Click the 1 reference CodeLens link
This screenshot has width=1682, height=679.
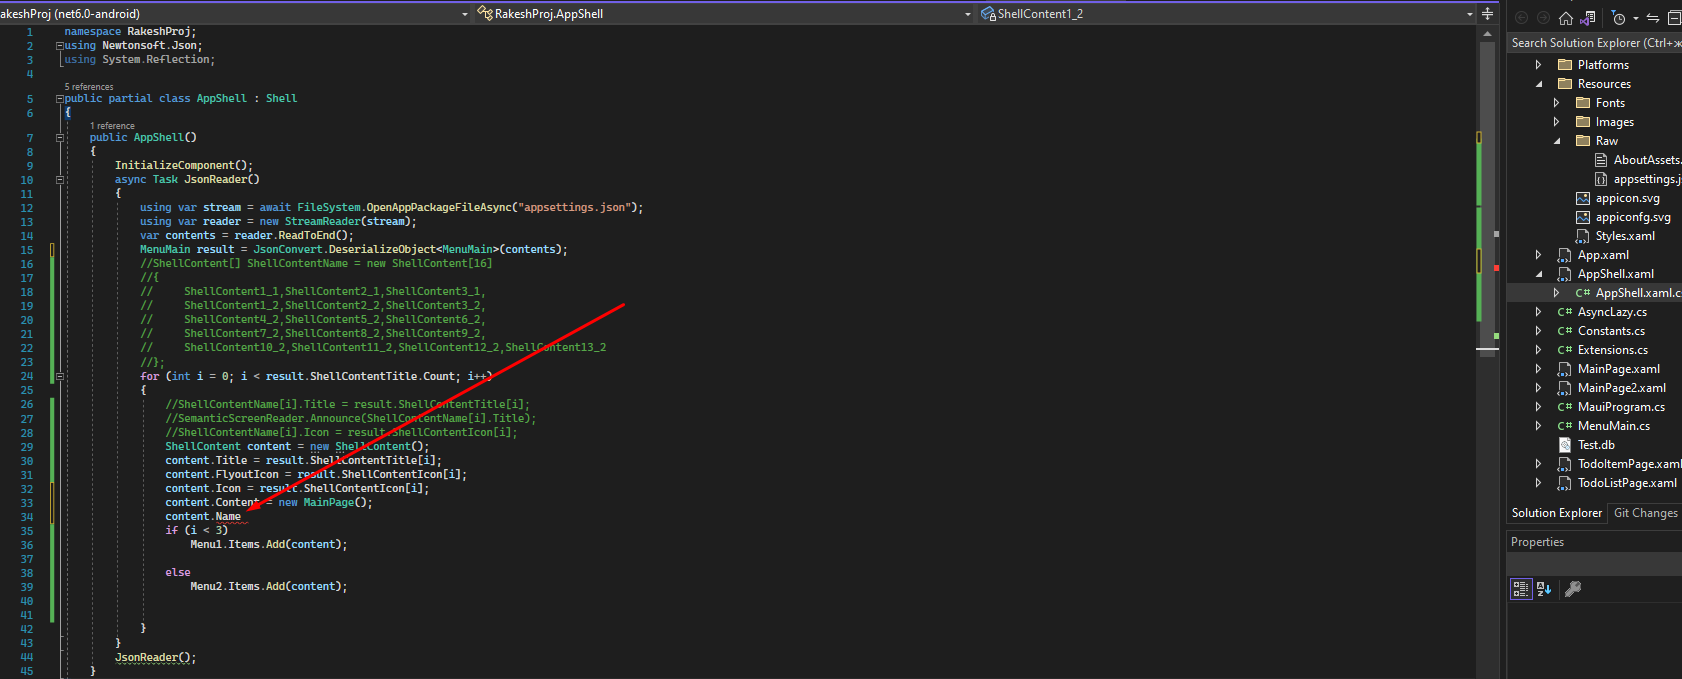(x=112, y=126)
